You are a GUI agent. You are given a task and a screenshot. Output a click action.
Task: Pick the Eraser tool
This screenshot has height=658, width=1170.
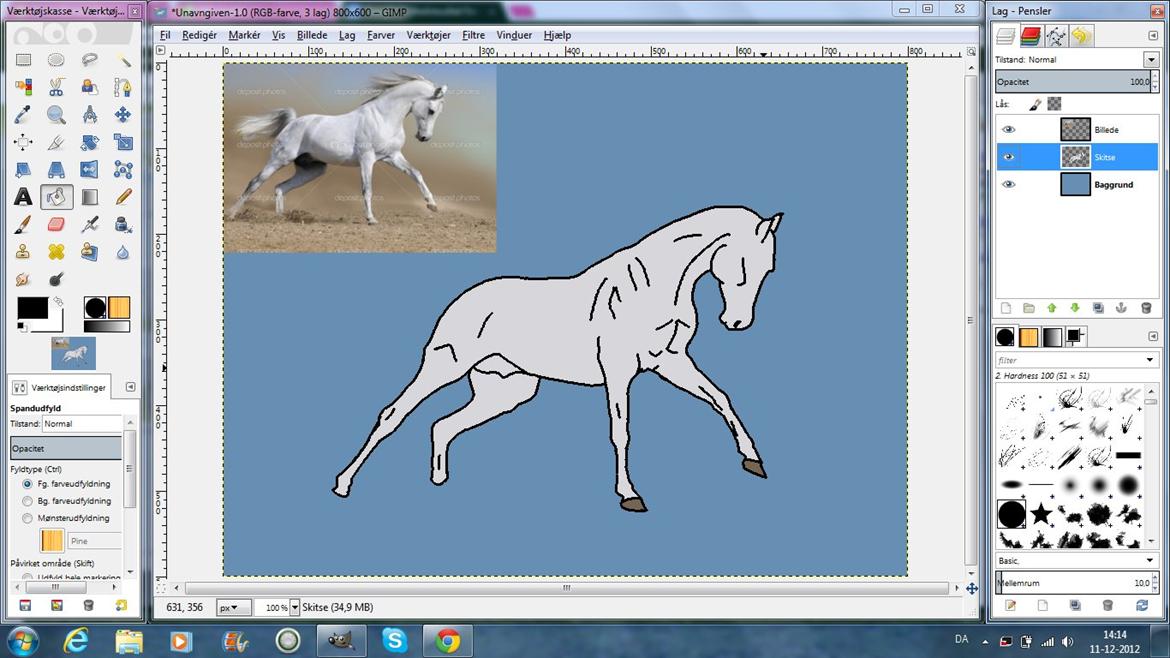pos(56,224)
